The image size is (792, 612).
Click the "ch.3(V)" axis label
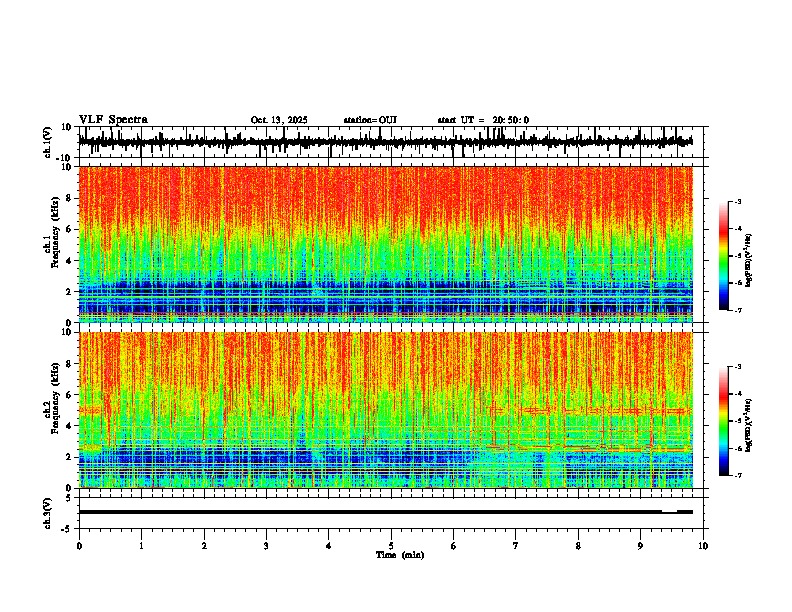[x=48, y=513]
